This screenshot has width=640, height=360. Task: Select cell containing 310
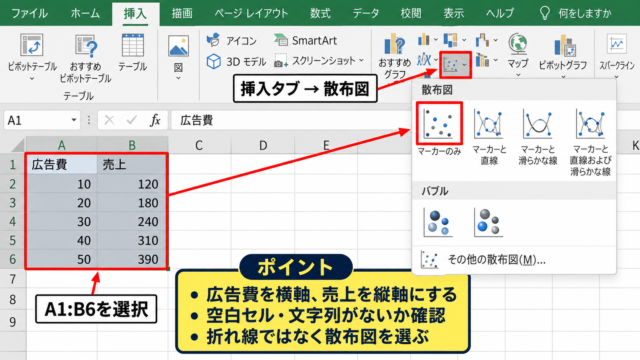coord(132,240)
